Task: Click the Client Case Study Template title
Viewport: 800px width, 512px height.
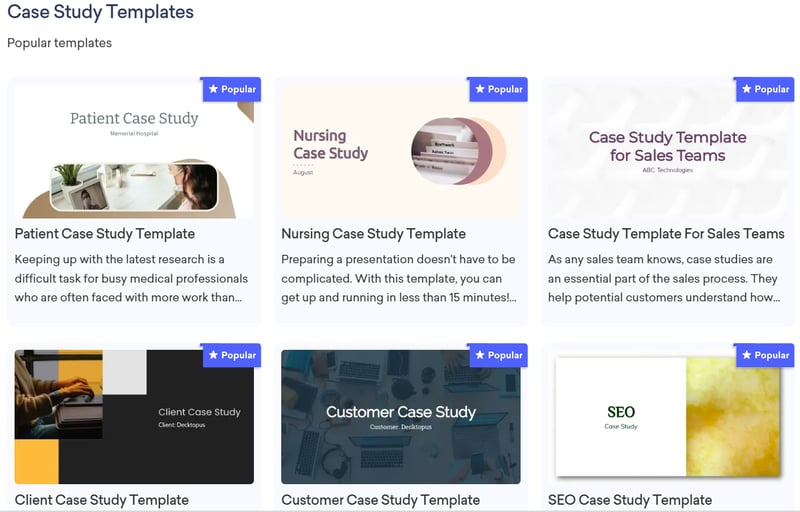Action: [102, 500]
